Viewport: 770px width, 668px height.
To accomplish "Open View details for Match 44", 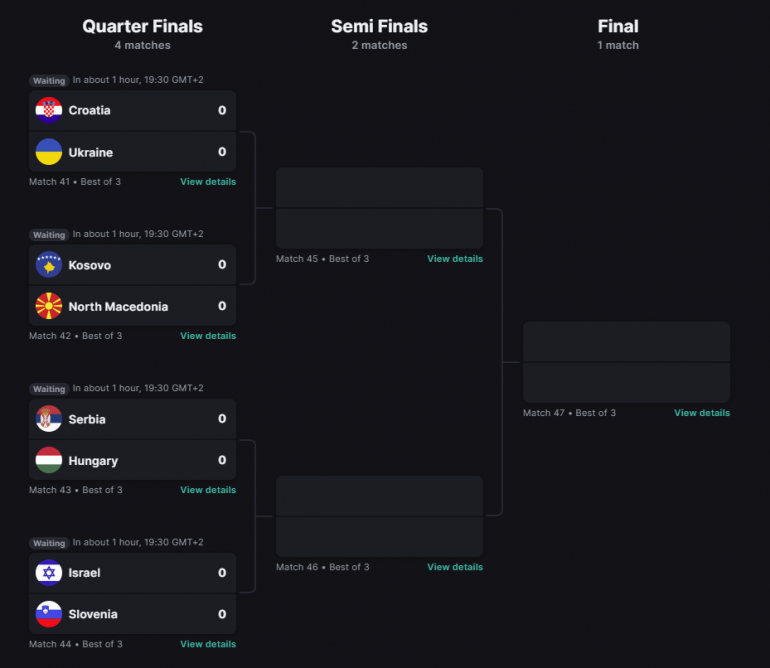I will (208, 644).
